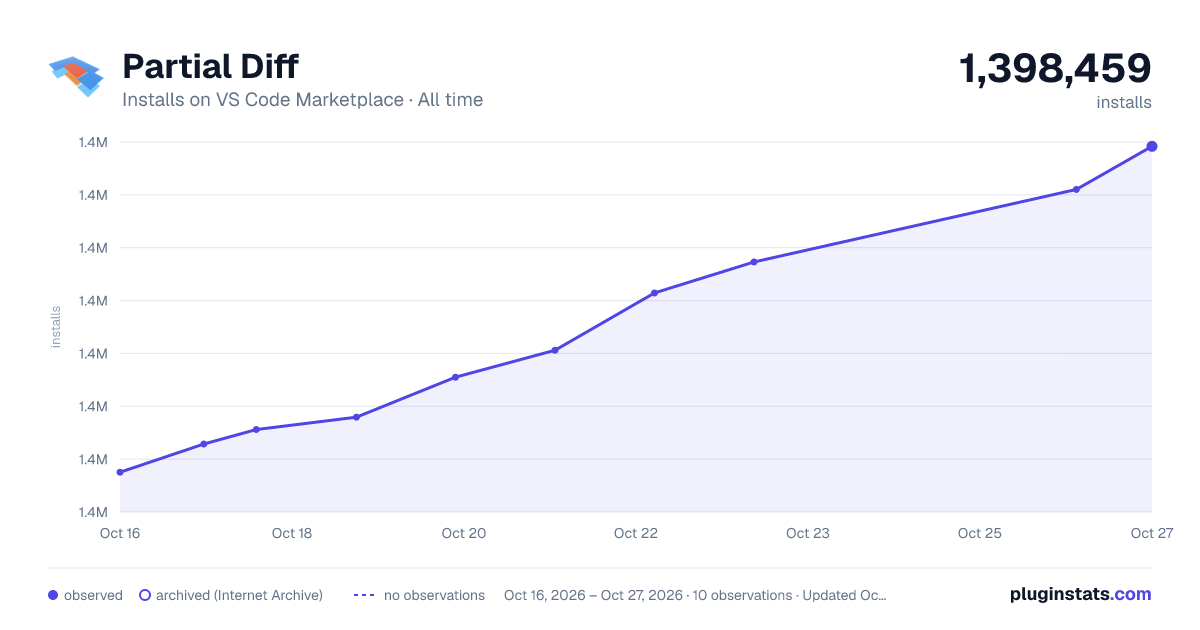Click the 'archived (Internet Archive)' legend label

coord(239,595)
